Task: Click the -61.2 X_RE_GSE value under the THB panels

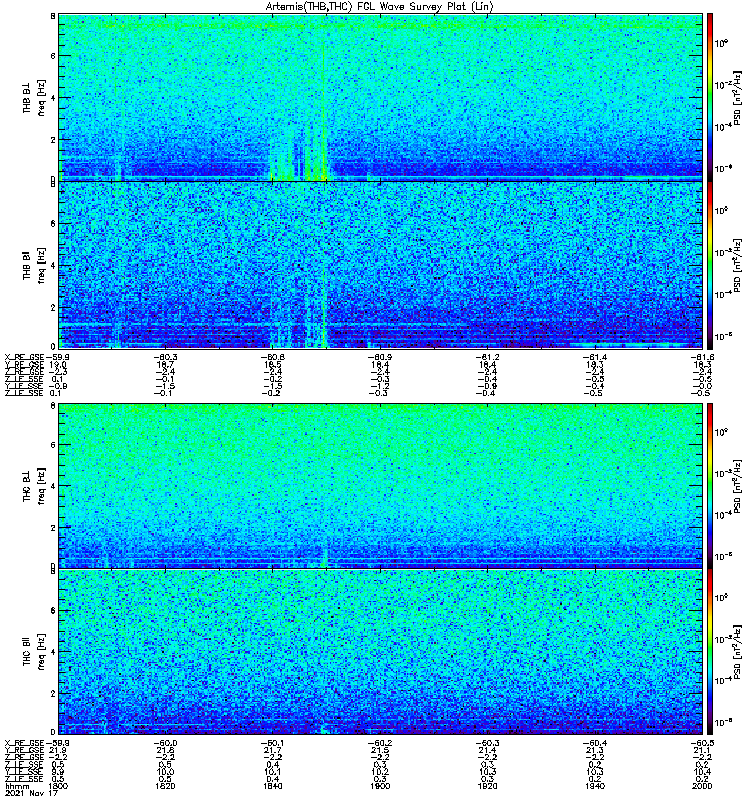Action: coord(487,357)
